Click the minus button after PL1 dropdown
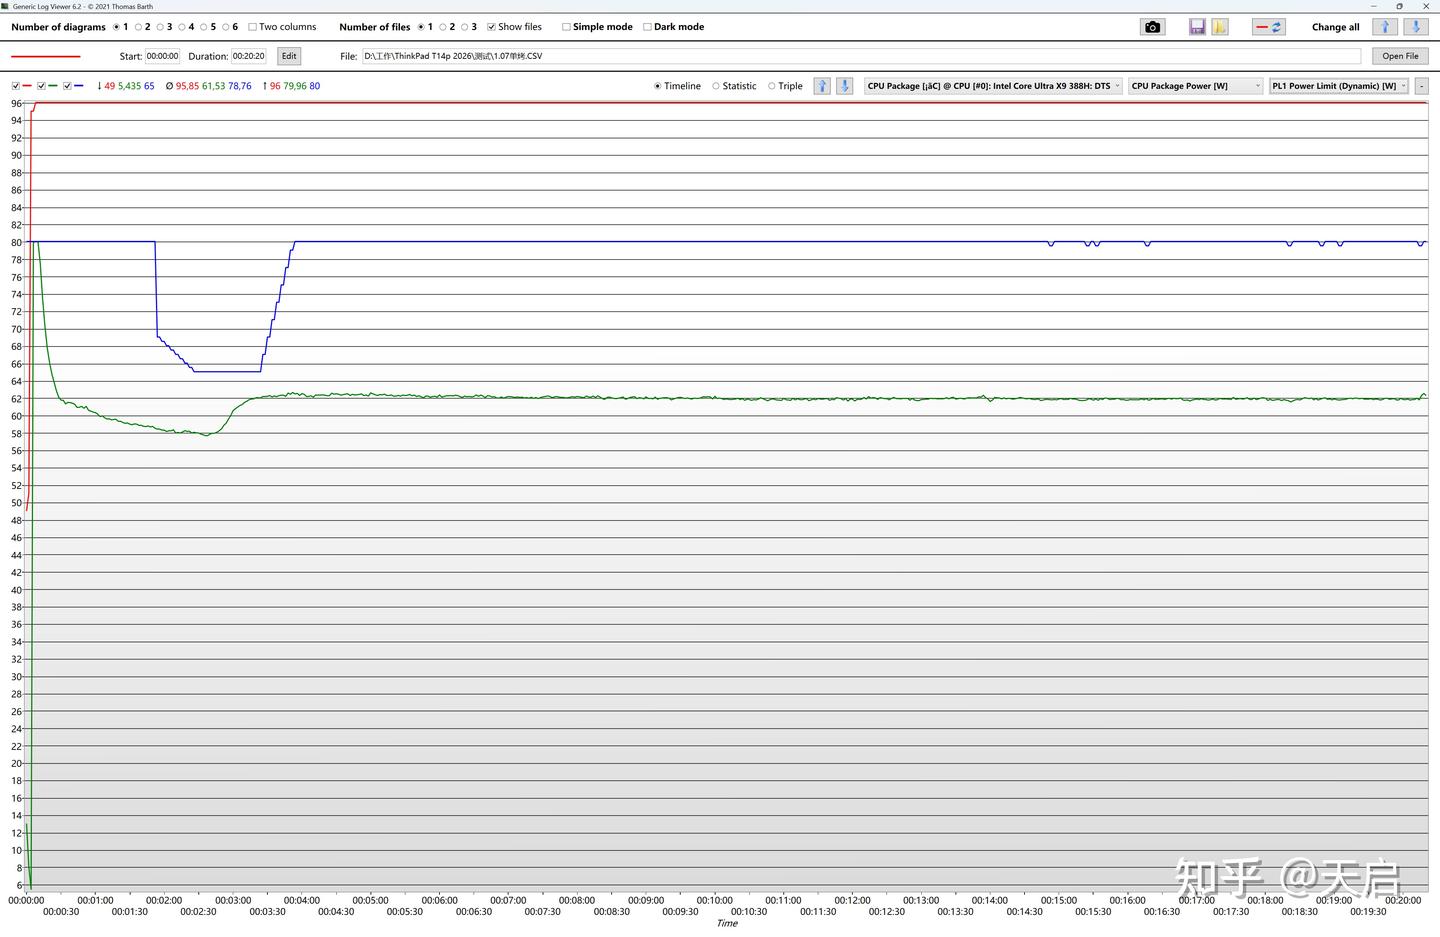Viewport: 1440px width, 937px height. coord(1421,86)
